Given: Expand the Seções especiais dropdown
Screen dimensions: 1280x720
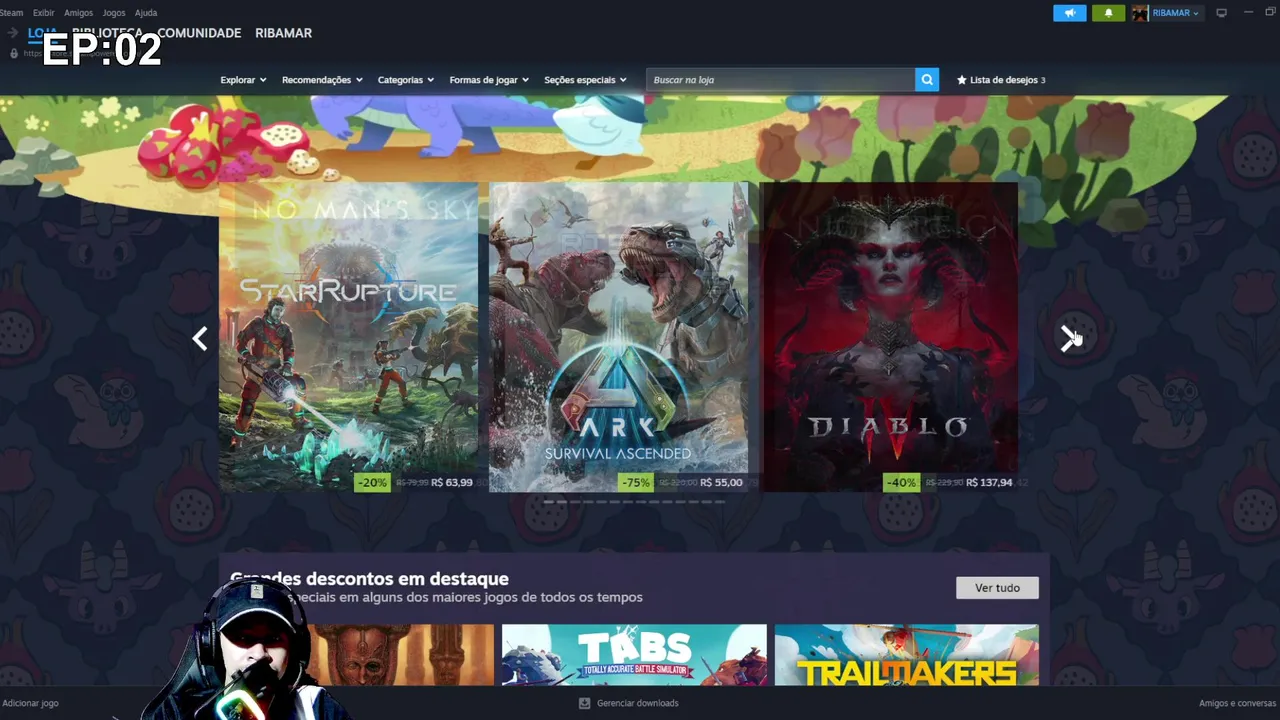Looking at the screenshot, I should (x=585, y=80).
